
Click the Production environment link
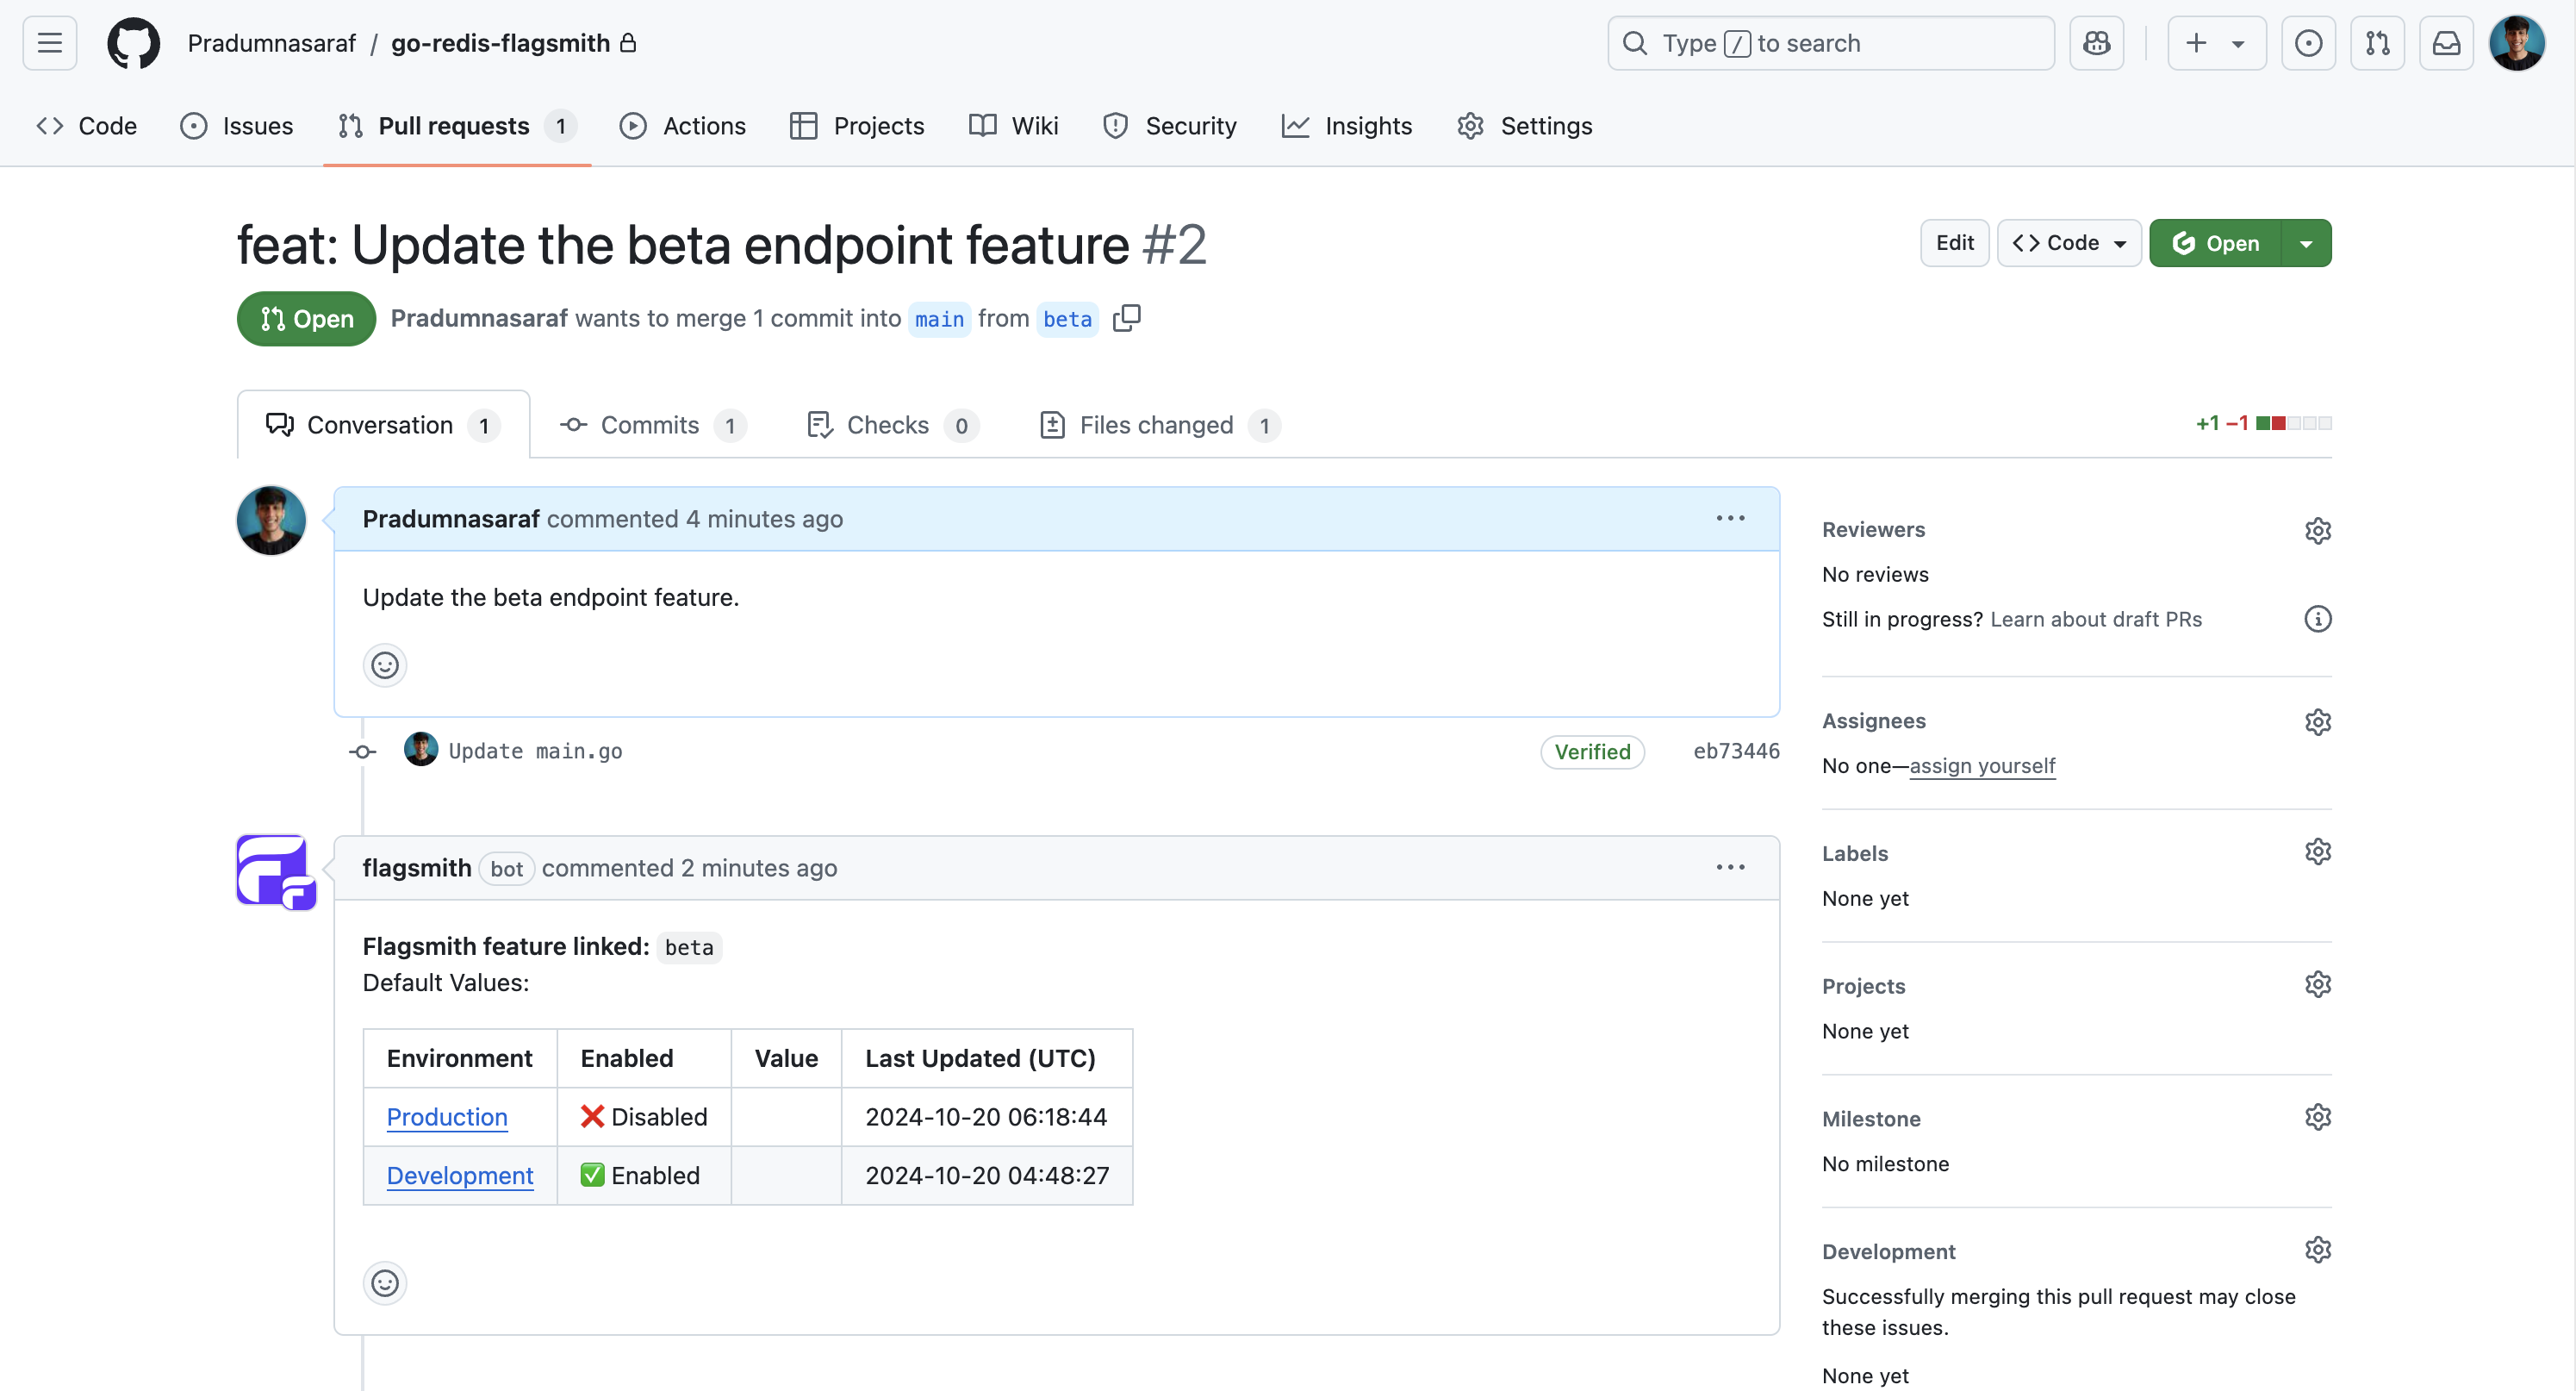[x=447, y=1115]
